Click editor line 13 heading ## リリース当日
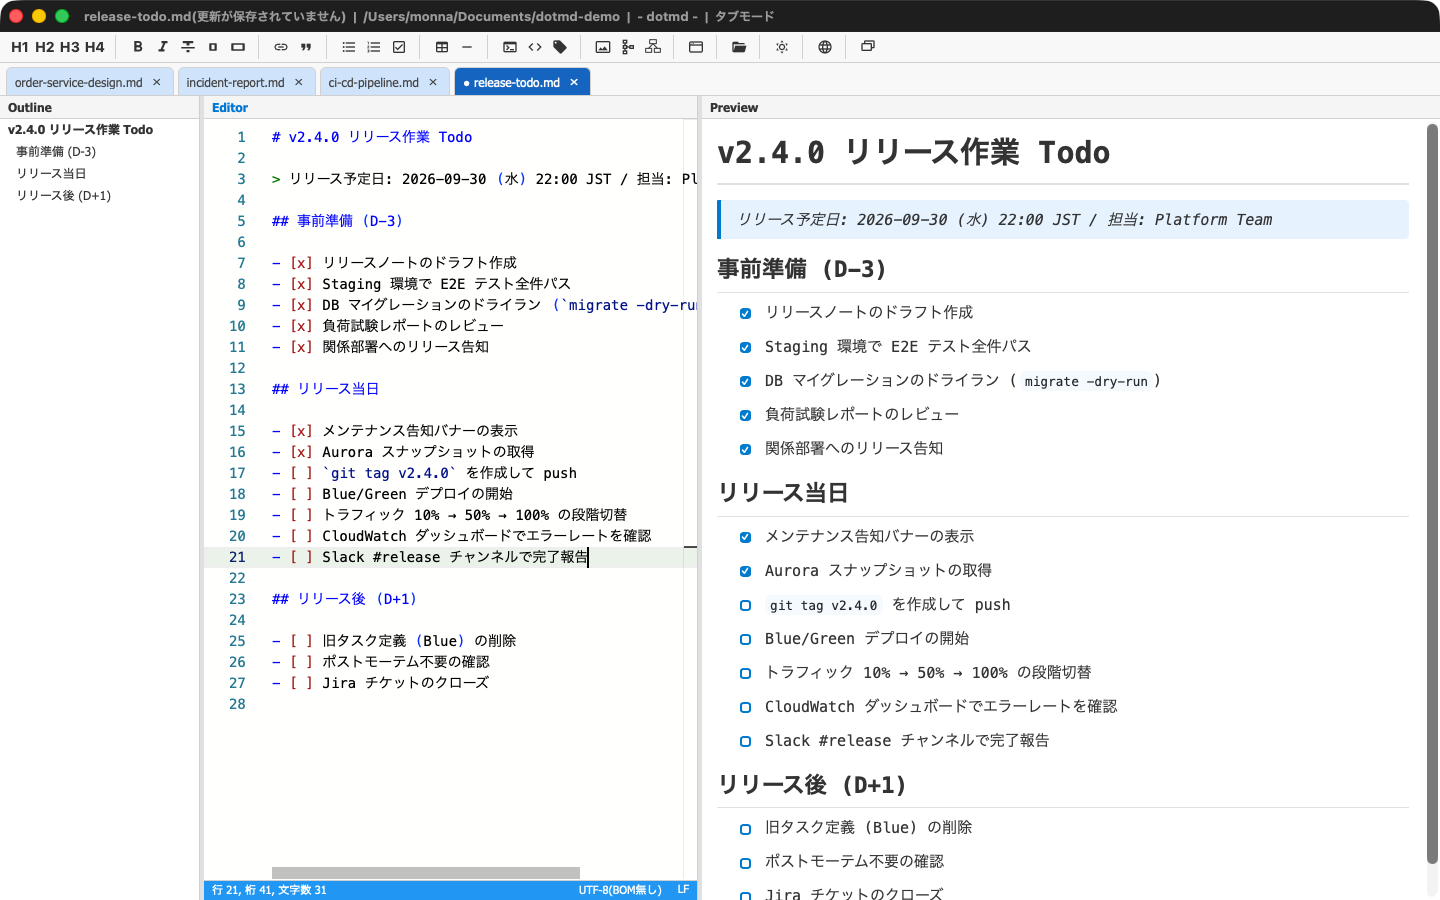Viewport: 1440px width, 900px height. (326, 389)
